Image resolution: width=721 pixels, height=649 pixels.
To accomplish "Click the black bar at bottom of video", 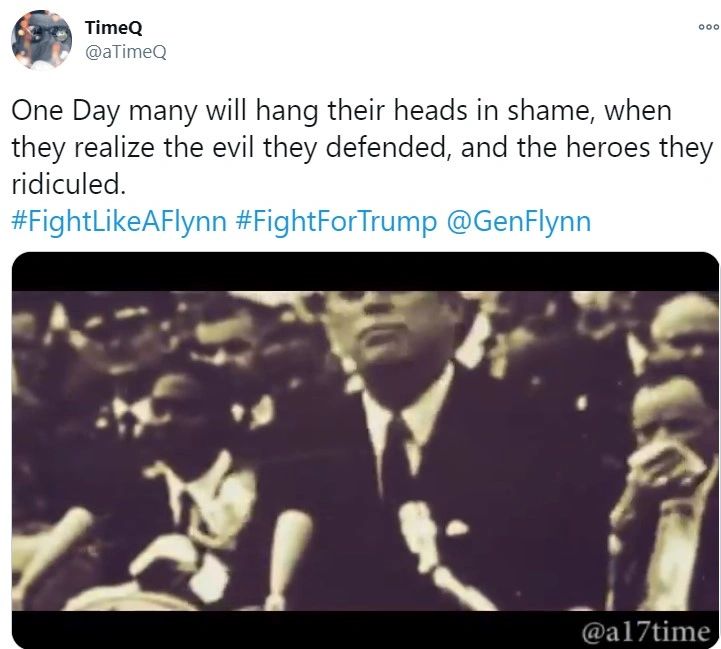I will (x=365, y=630).
